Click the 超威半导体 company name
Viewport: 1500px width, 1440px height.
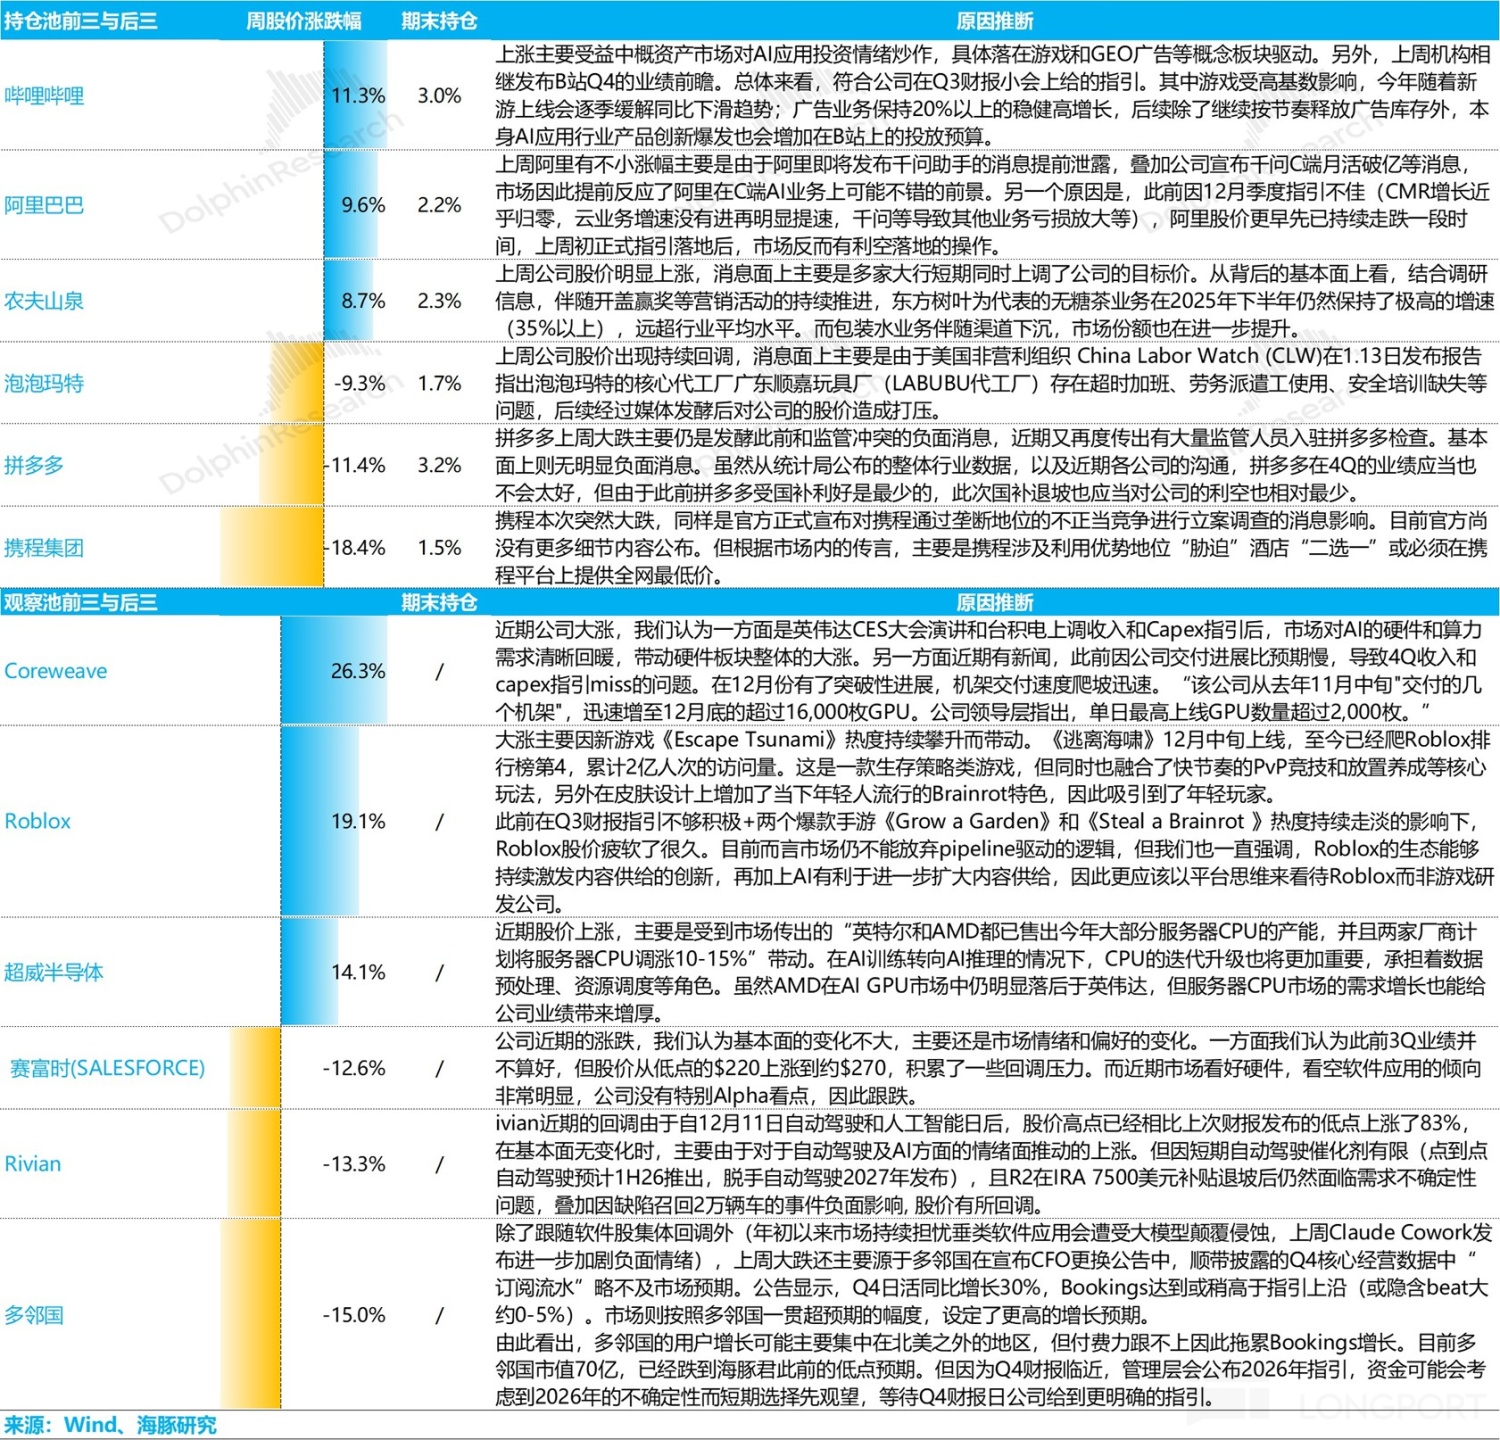(x=54, y=972)
